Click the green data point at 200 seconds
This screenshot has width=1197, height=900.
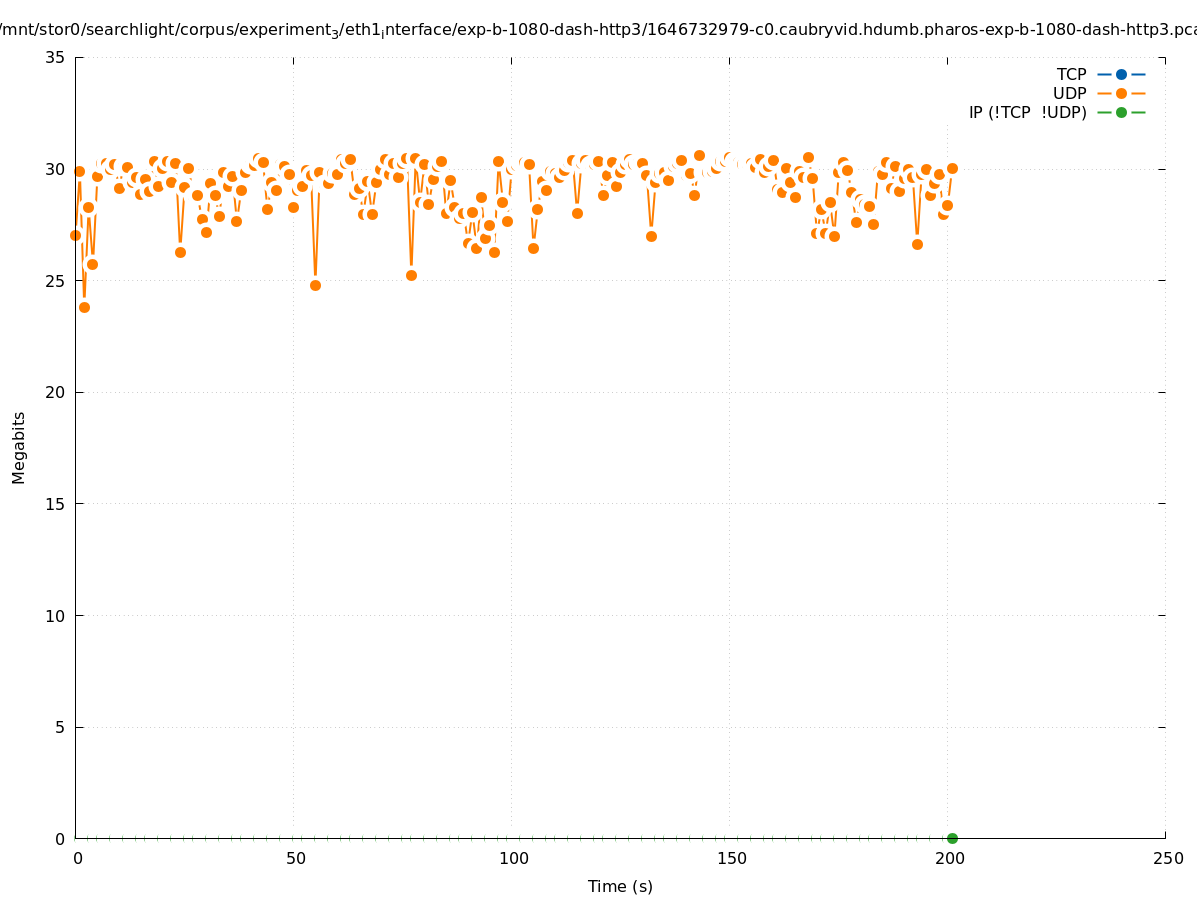952,838
